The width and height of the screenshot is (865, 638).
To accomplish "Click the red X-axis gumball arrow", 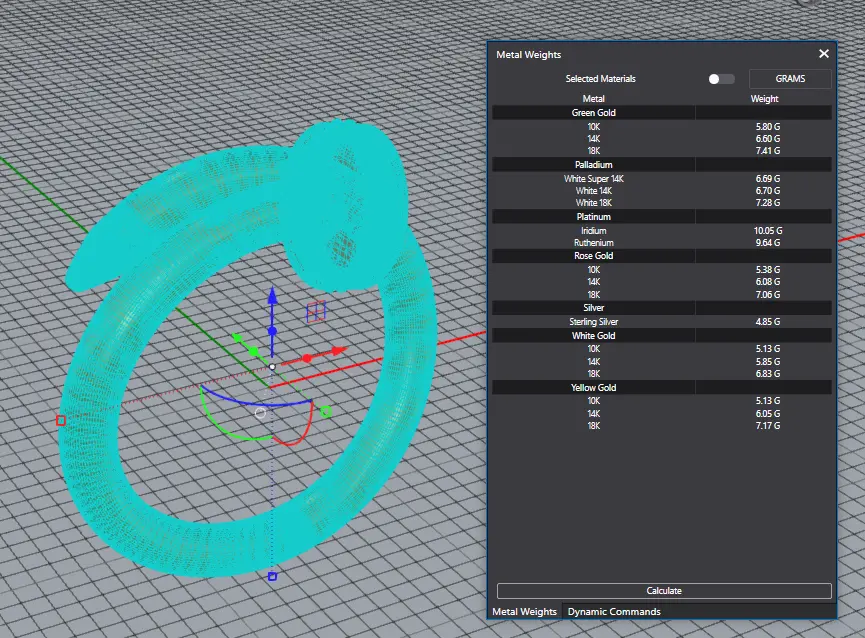I will pos(338,351).
